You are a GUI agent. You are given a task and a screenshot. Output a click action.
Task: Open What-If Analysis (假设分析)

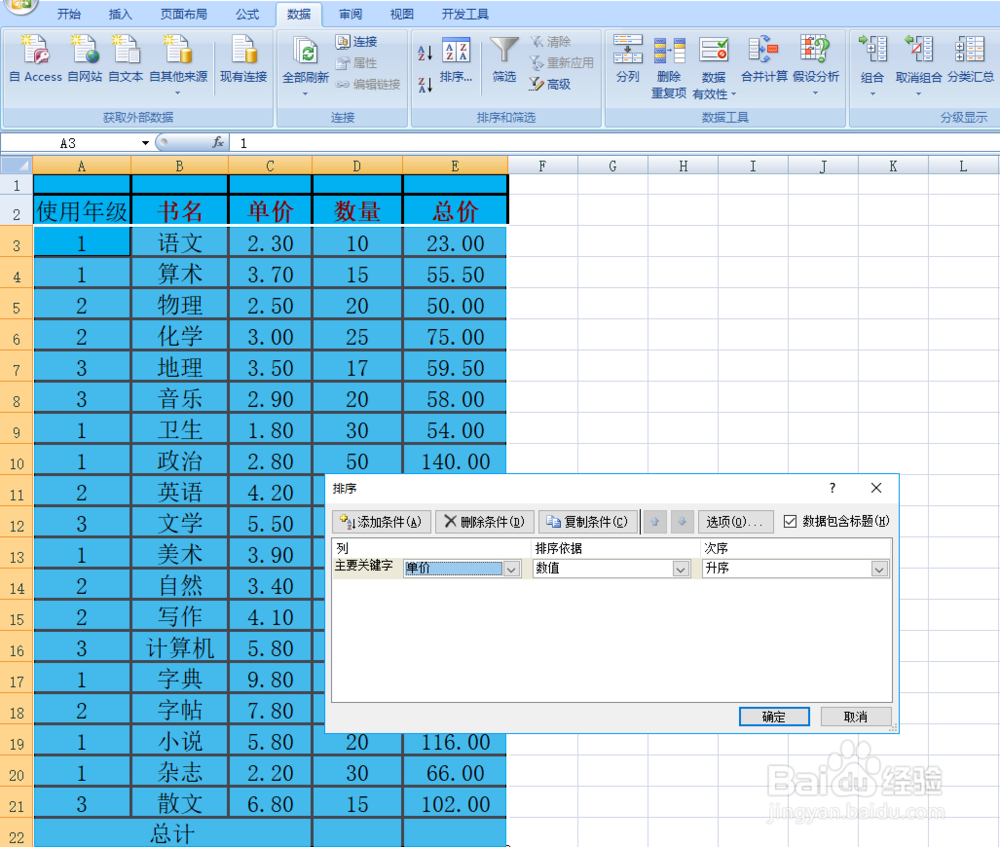[x=816, y=64]
